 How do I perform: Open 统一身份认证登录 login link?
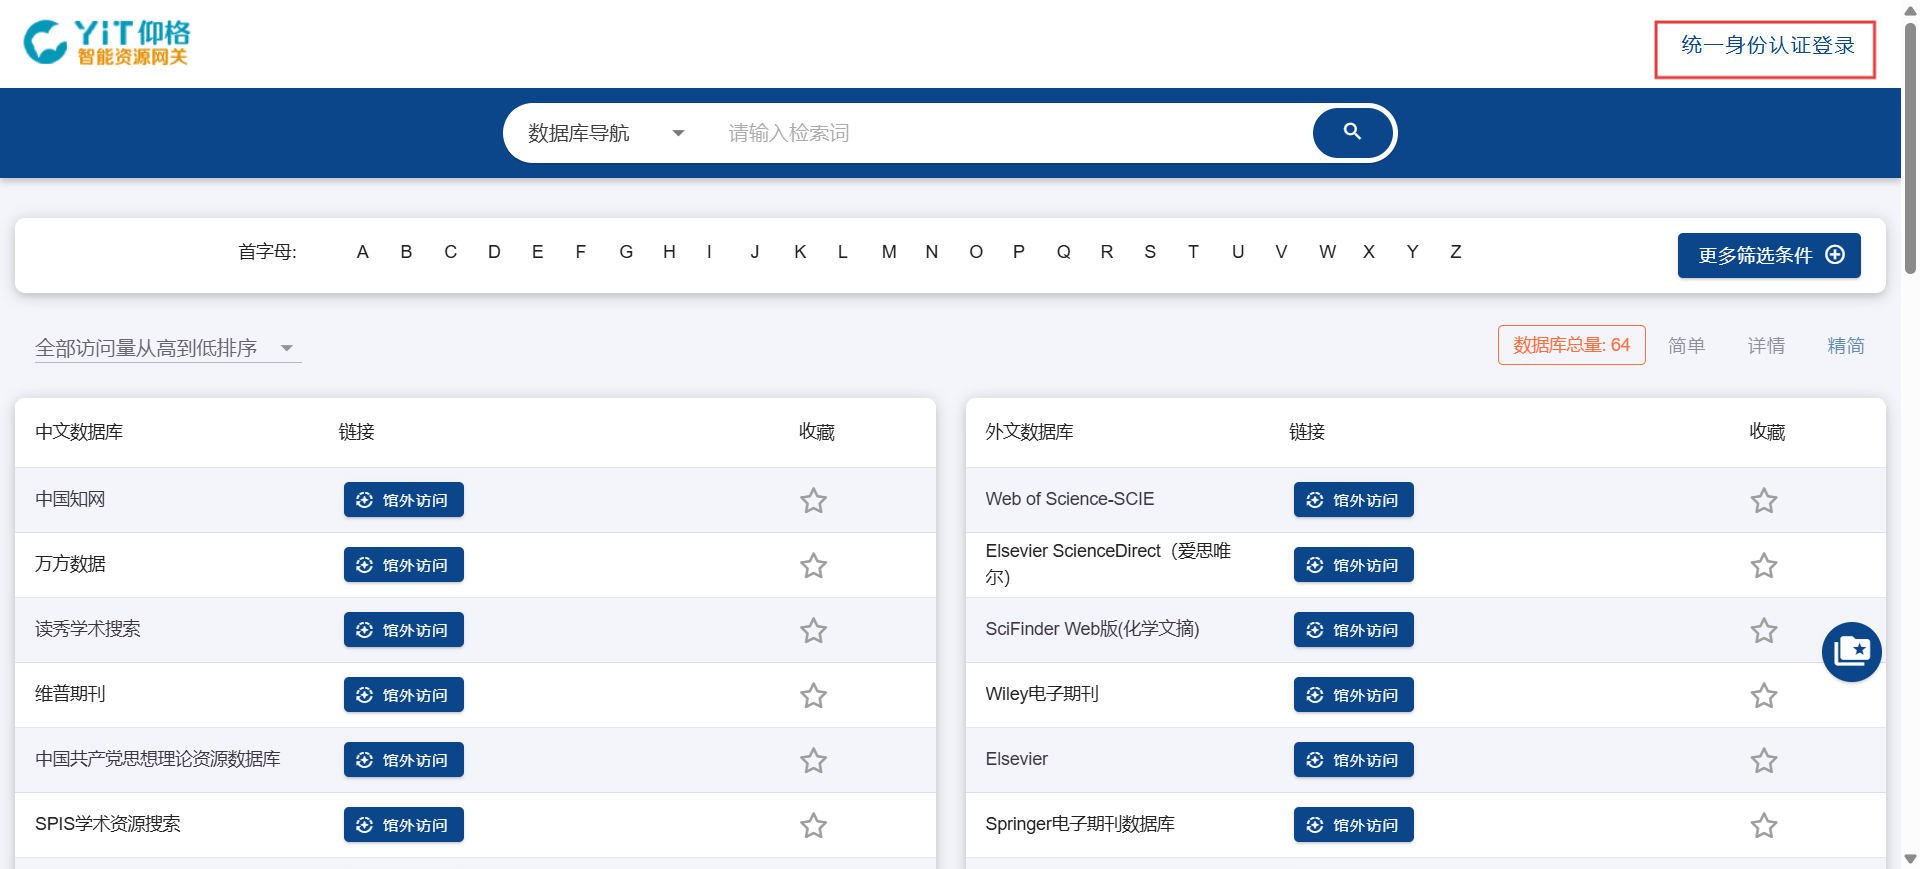pyautogui.click(x=1766, y=46)
